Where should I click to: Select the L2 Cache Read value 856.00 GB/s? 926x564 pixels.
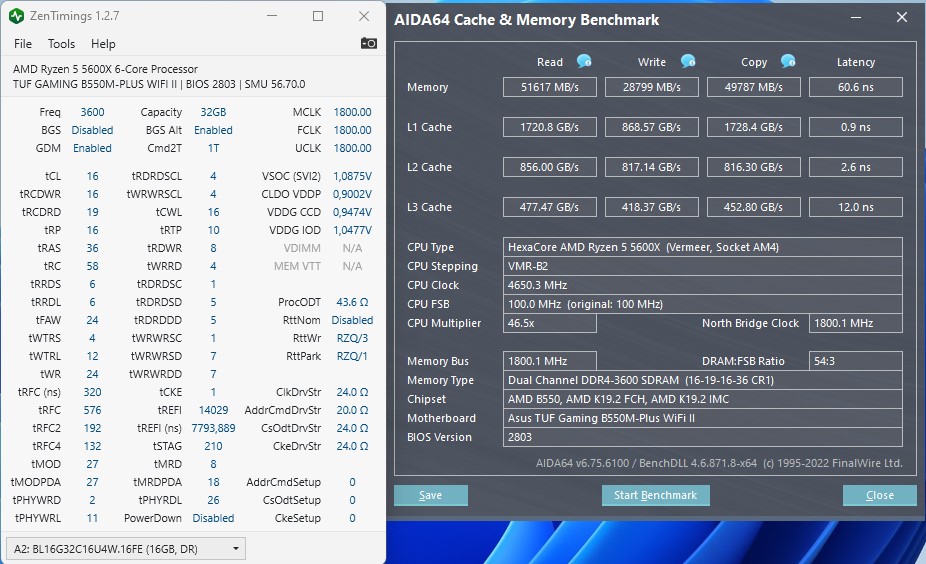pos(550,167)
